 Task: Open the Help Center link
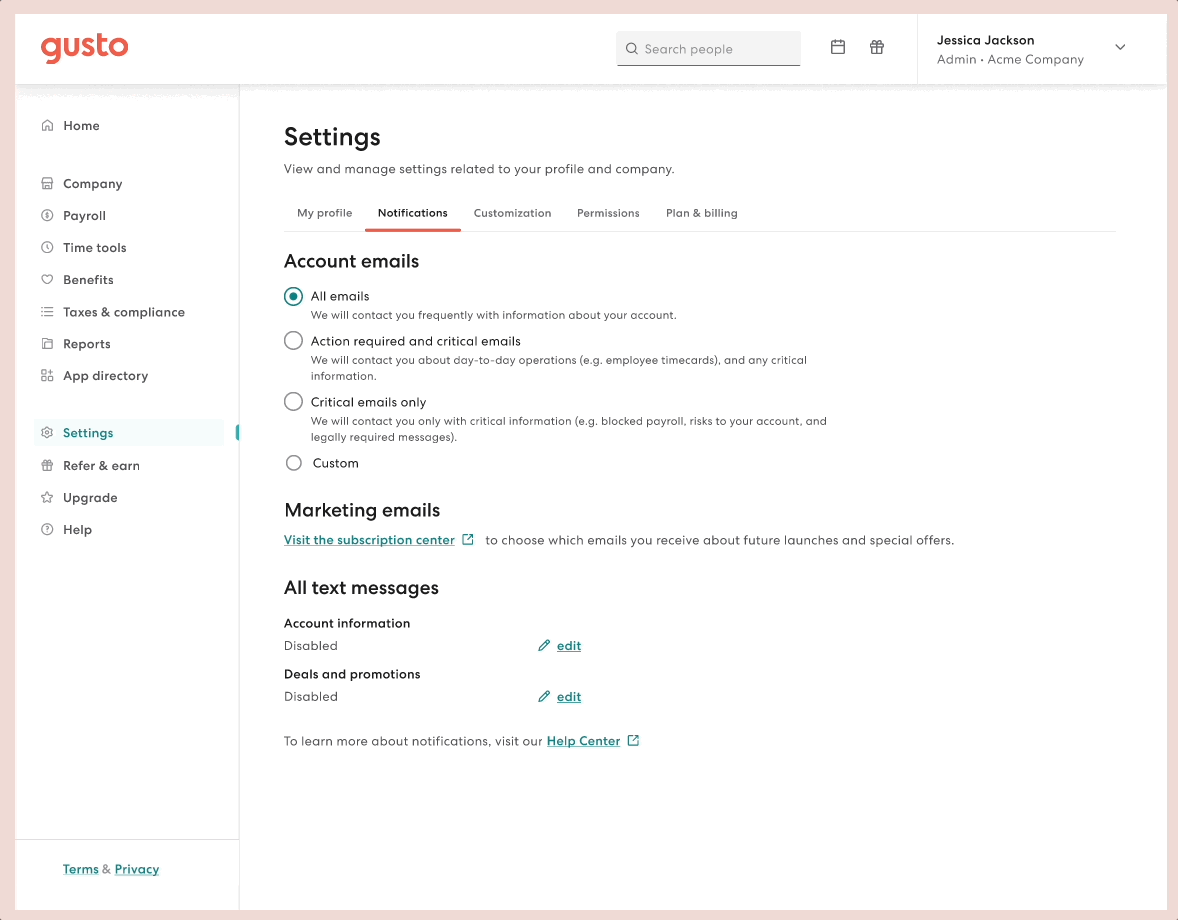pos(583,741)
